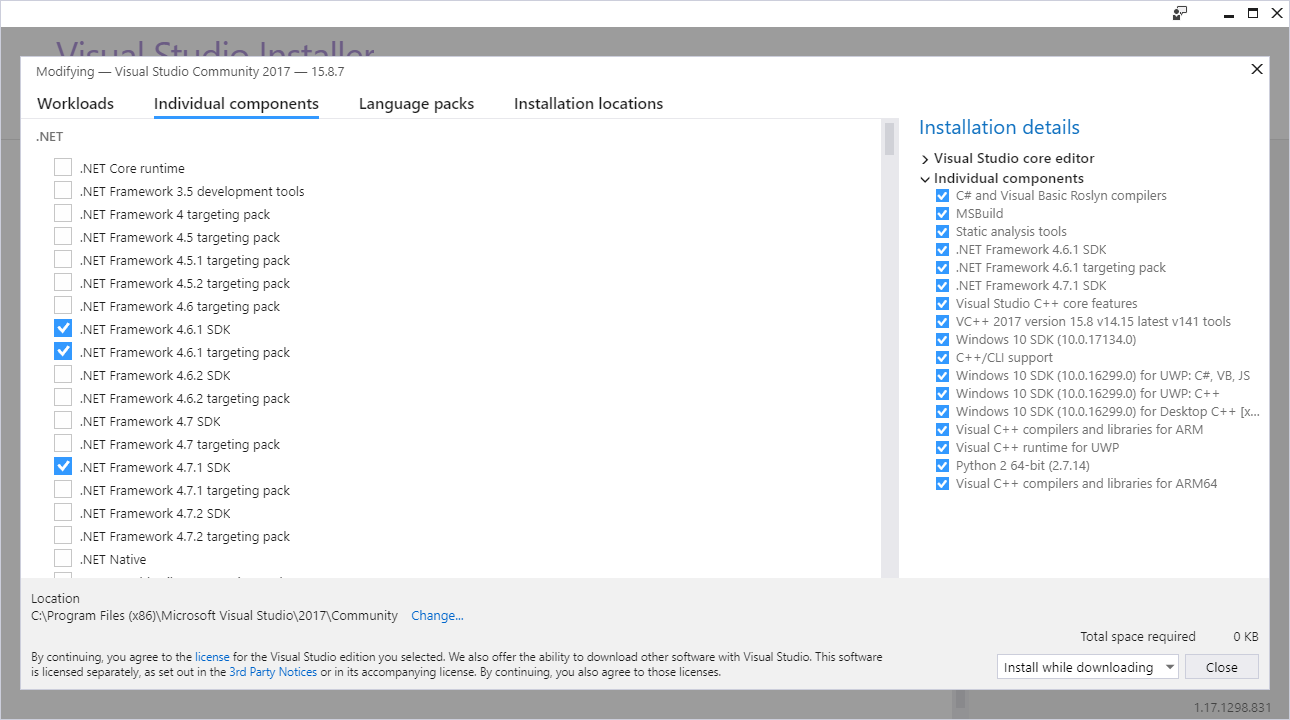Open the Language packs tab

tap(416, 104)
